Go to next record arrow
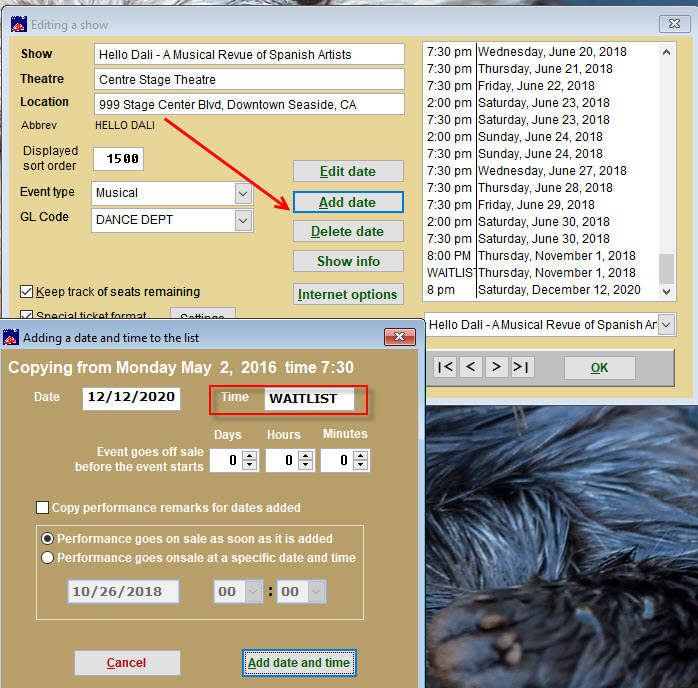 click(496, 367)
